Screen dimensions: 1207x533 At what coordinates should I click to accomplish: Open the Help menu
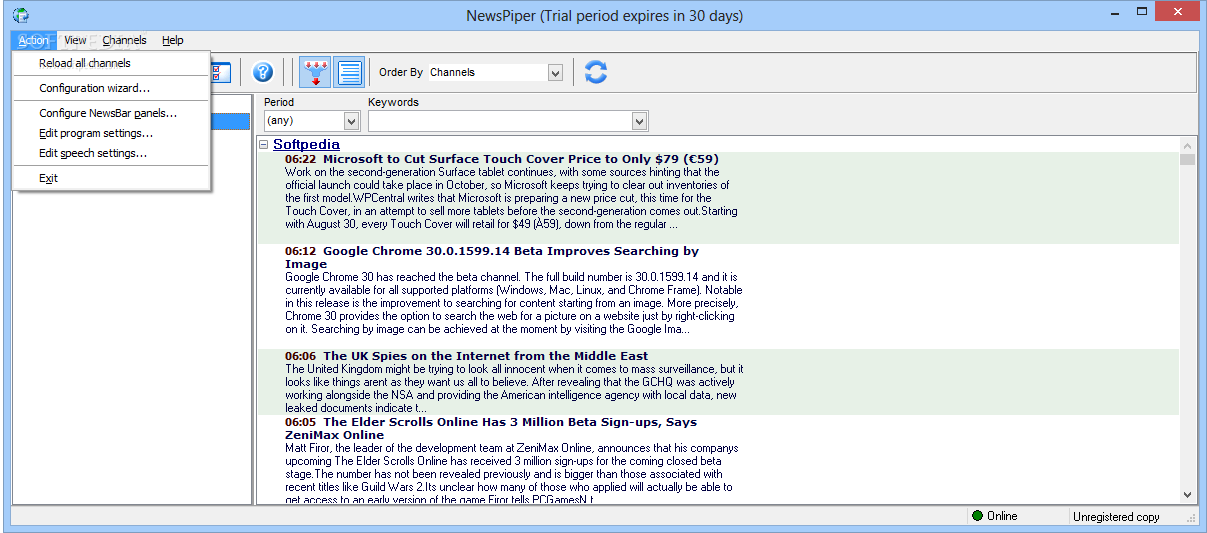coord(172,40)
